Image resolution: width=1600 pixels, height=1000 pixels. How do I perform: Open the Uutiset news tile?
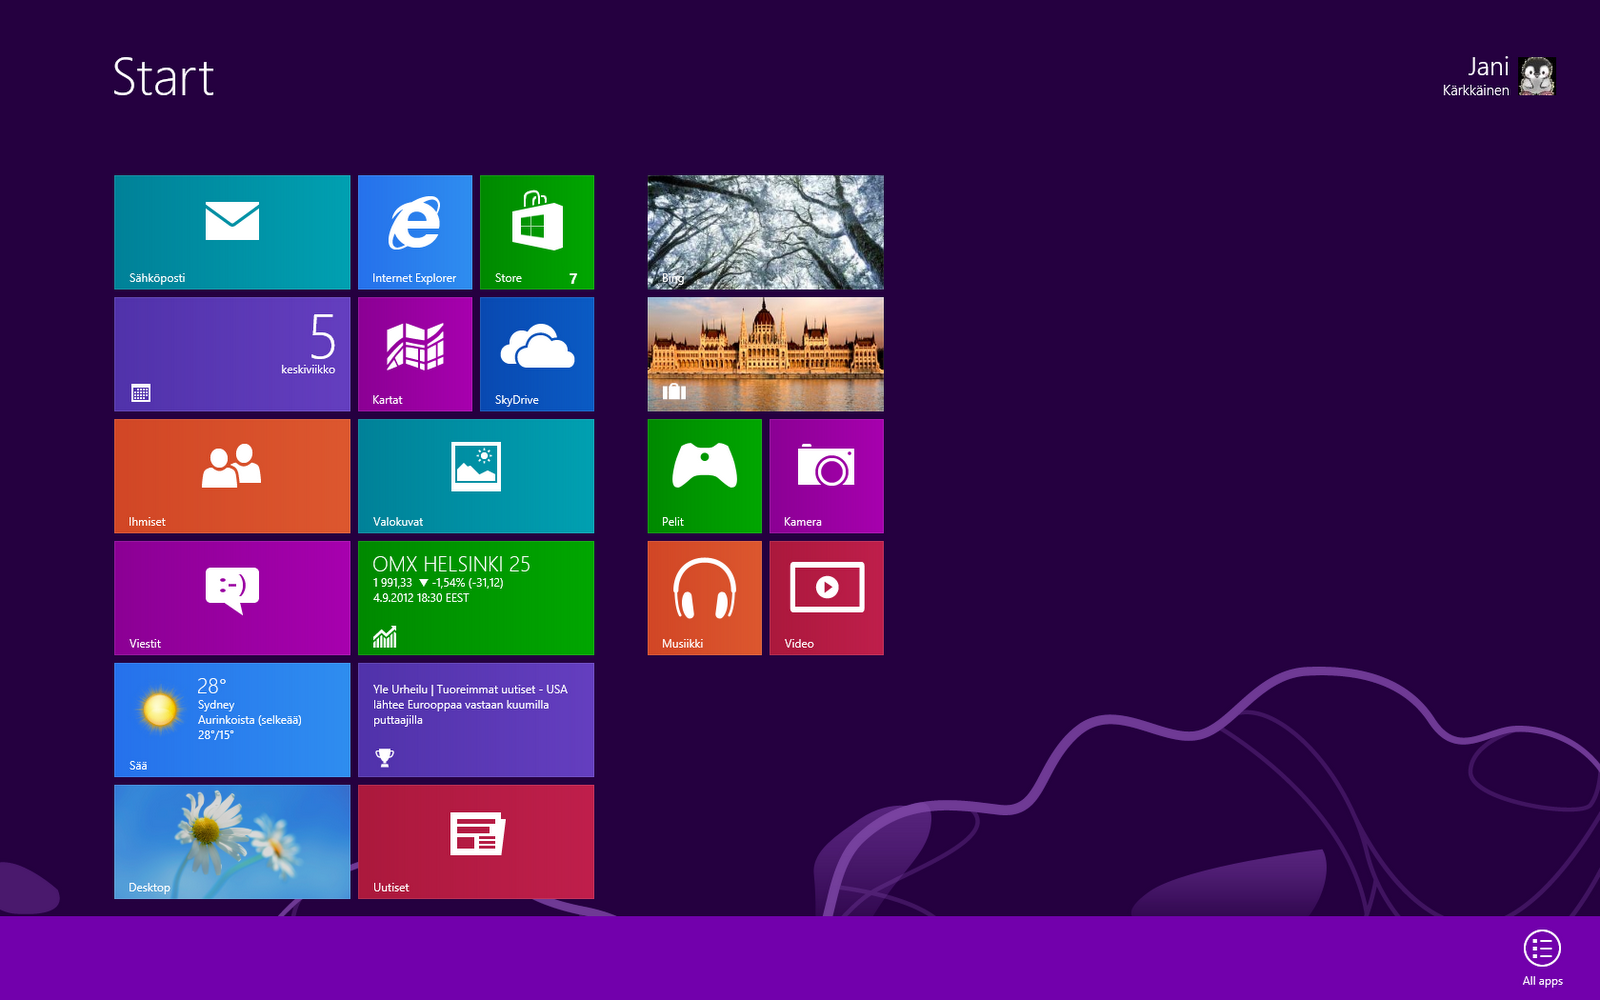click(476, 842)
